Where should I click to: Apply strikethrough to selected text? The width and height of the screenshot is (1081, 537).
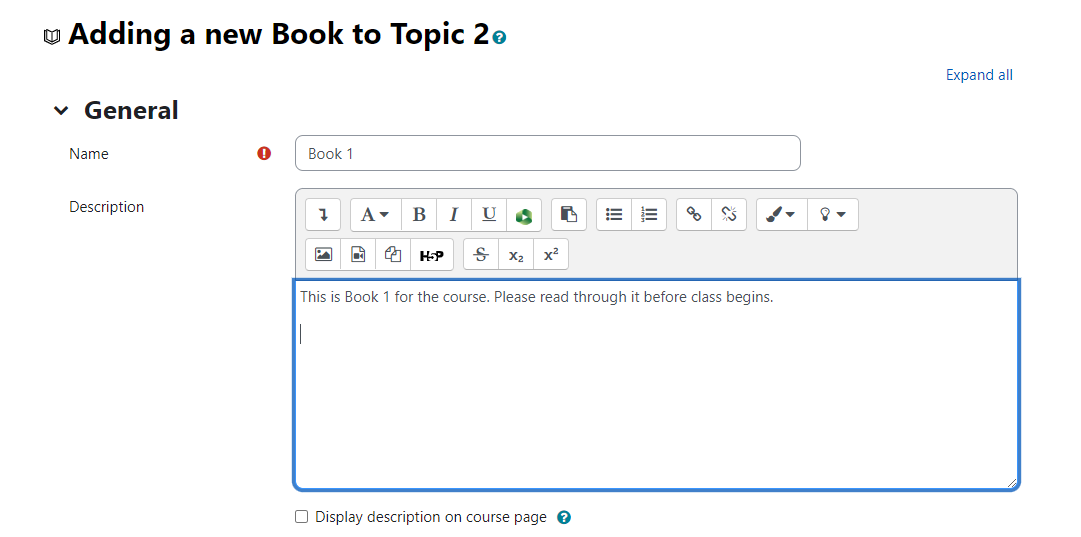coord(481,254)
